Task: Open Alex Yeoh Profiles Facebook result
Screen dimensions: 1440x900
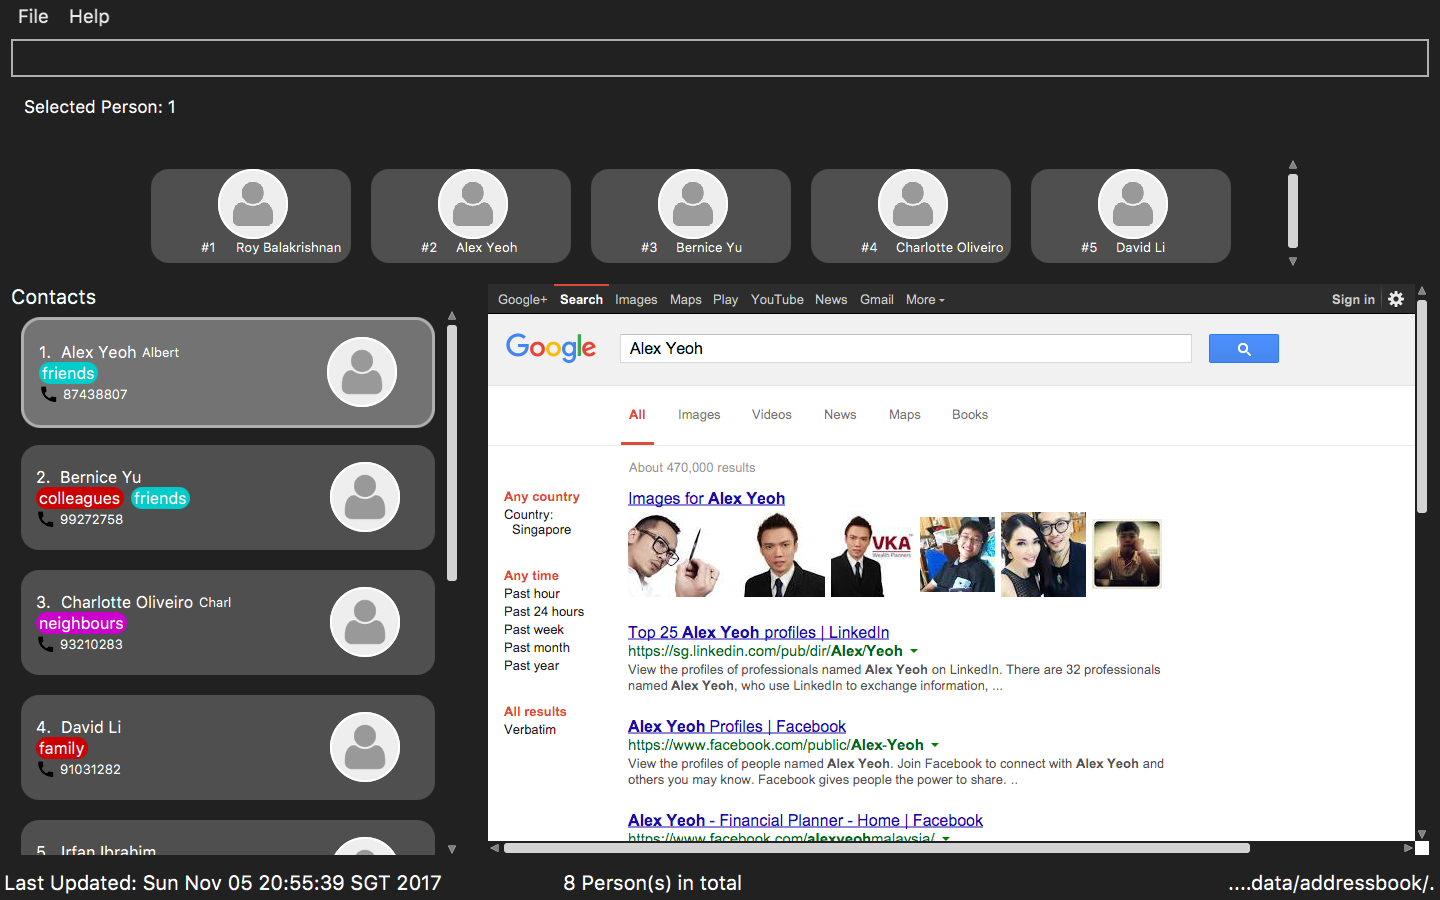Action: 737,726
